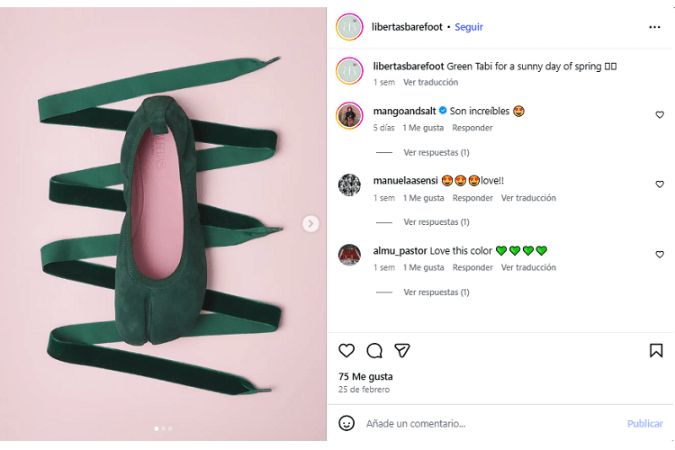
Task: Like almu_pastor's comment heart
Action: 659,255
